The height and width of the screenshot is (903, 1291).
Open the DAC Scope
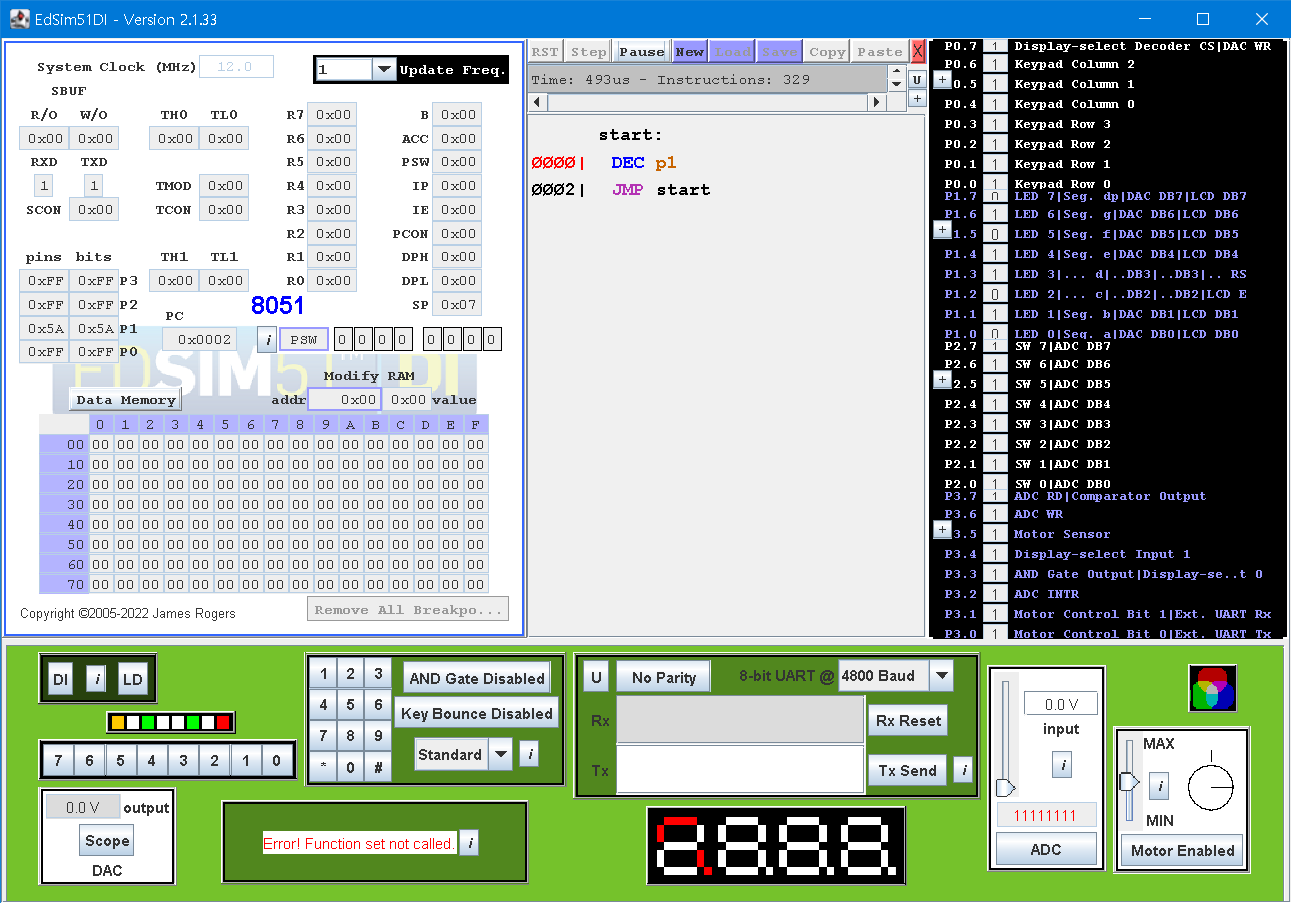click(107, 841)
